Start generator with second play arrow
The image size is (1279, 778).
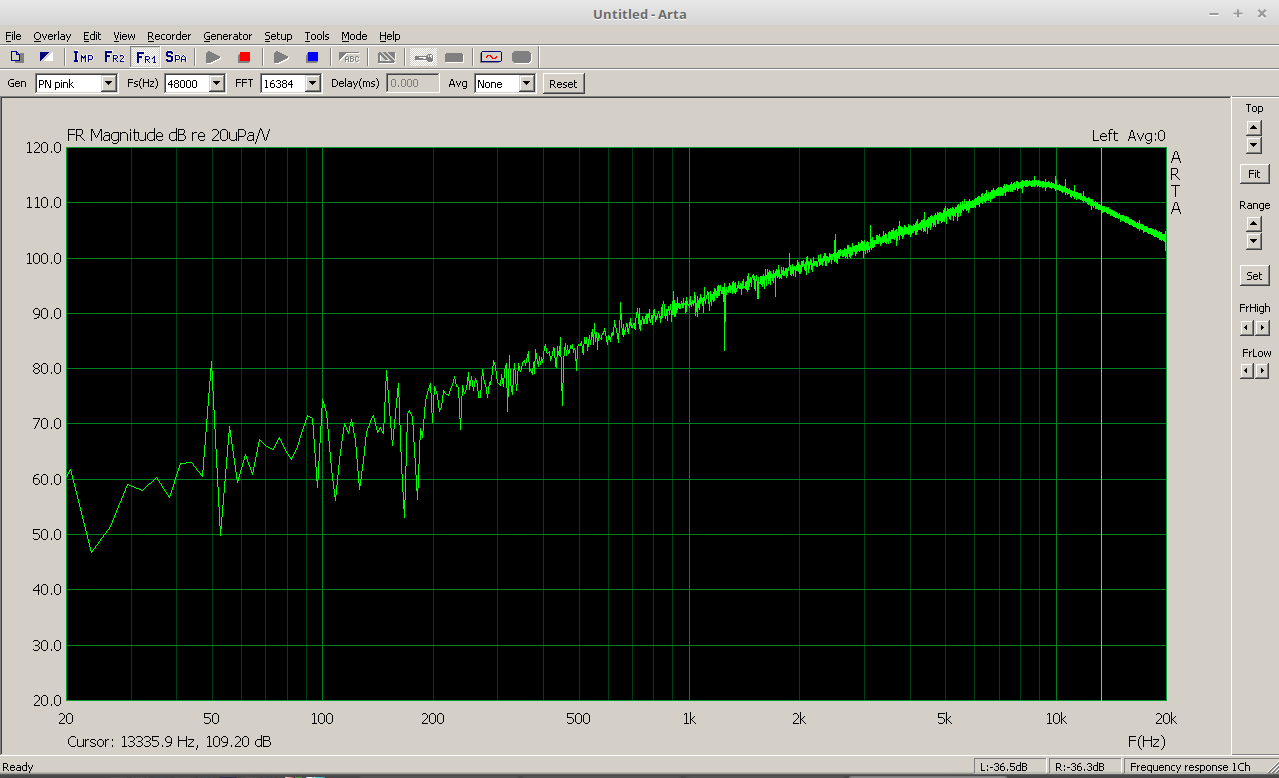[281, 57]
